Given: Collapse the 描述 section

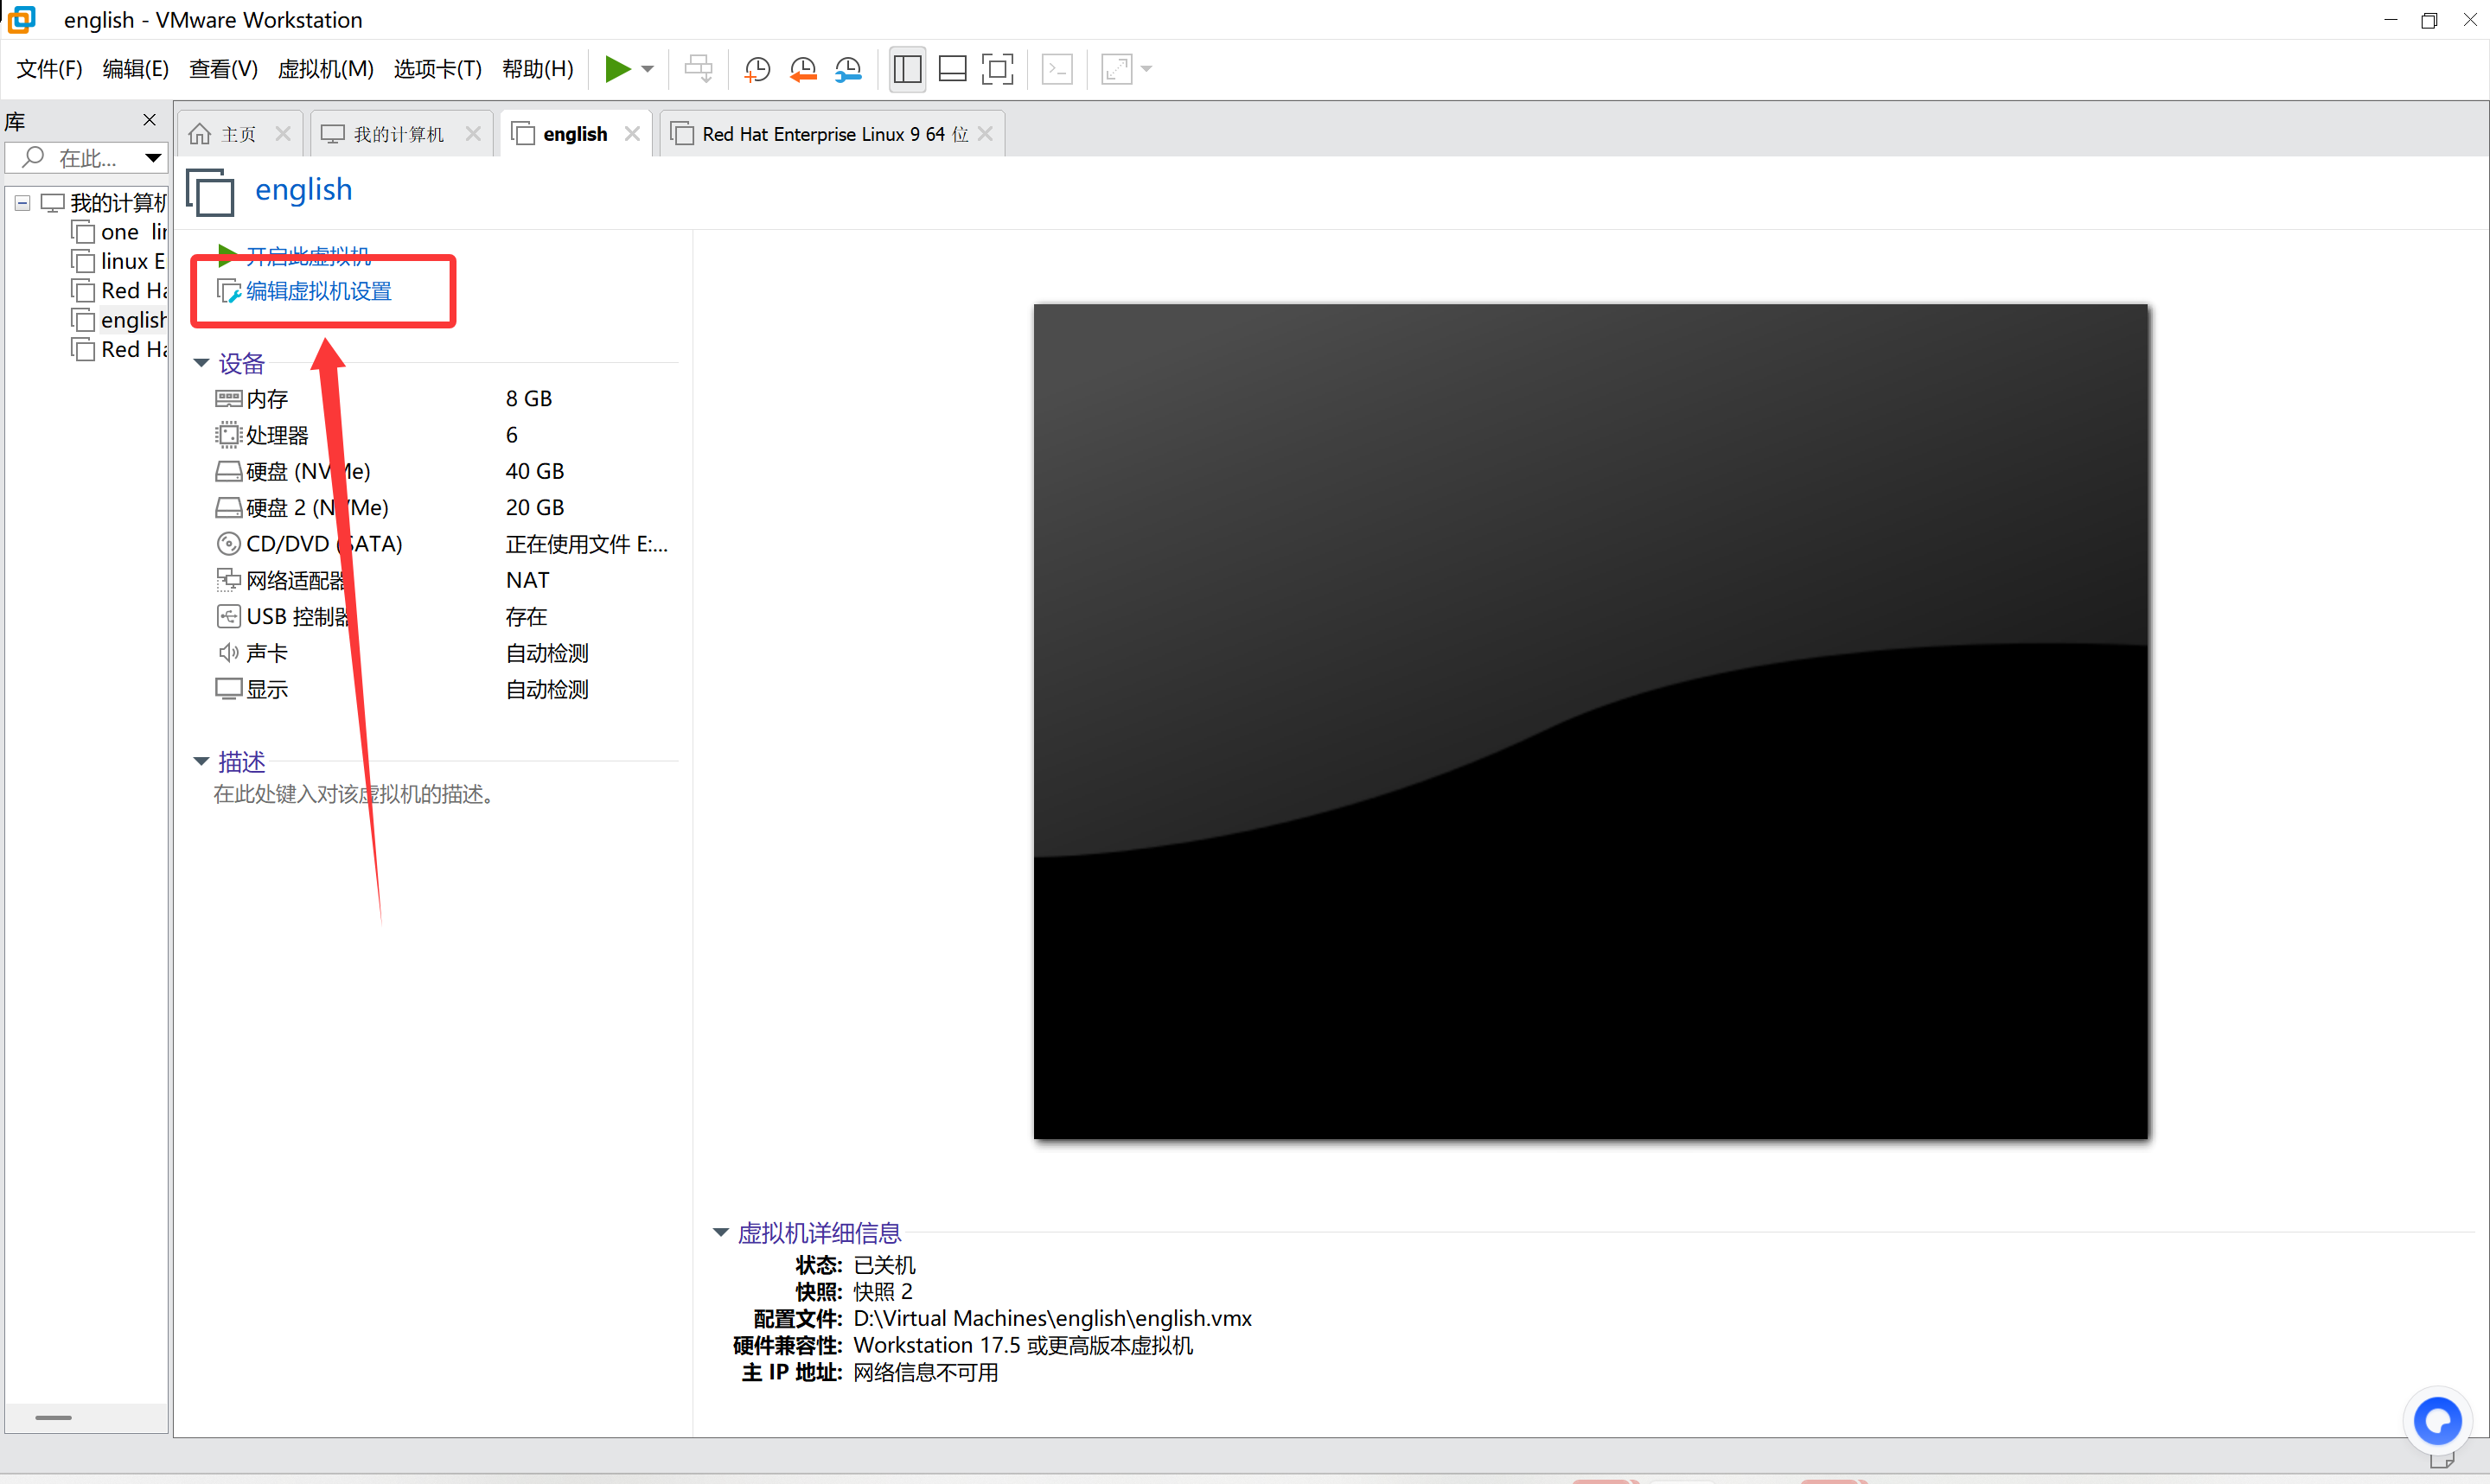Looking at the screenshot, I should [x=201, y=762].
